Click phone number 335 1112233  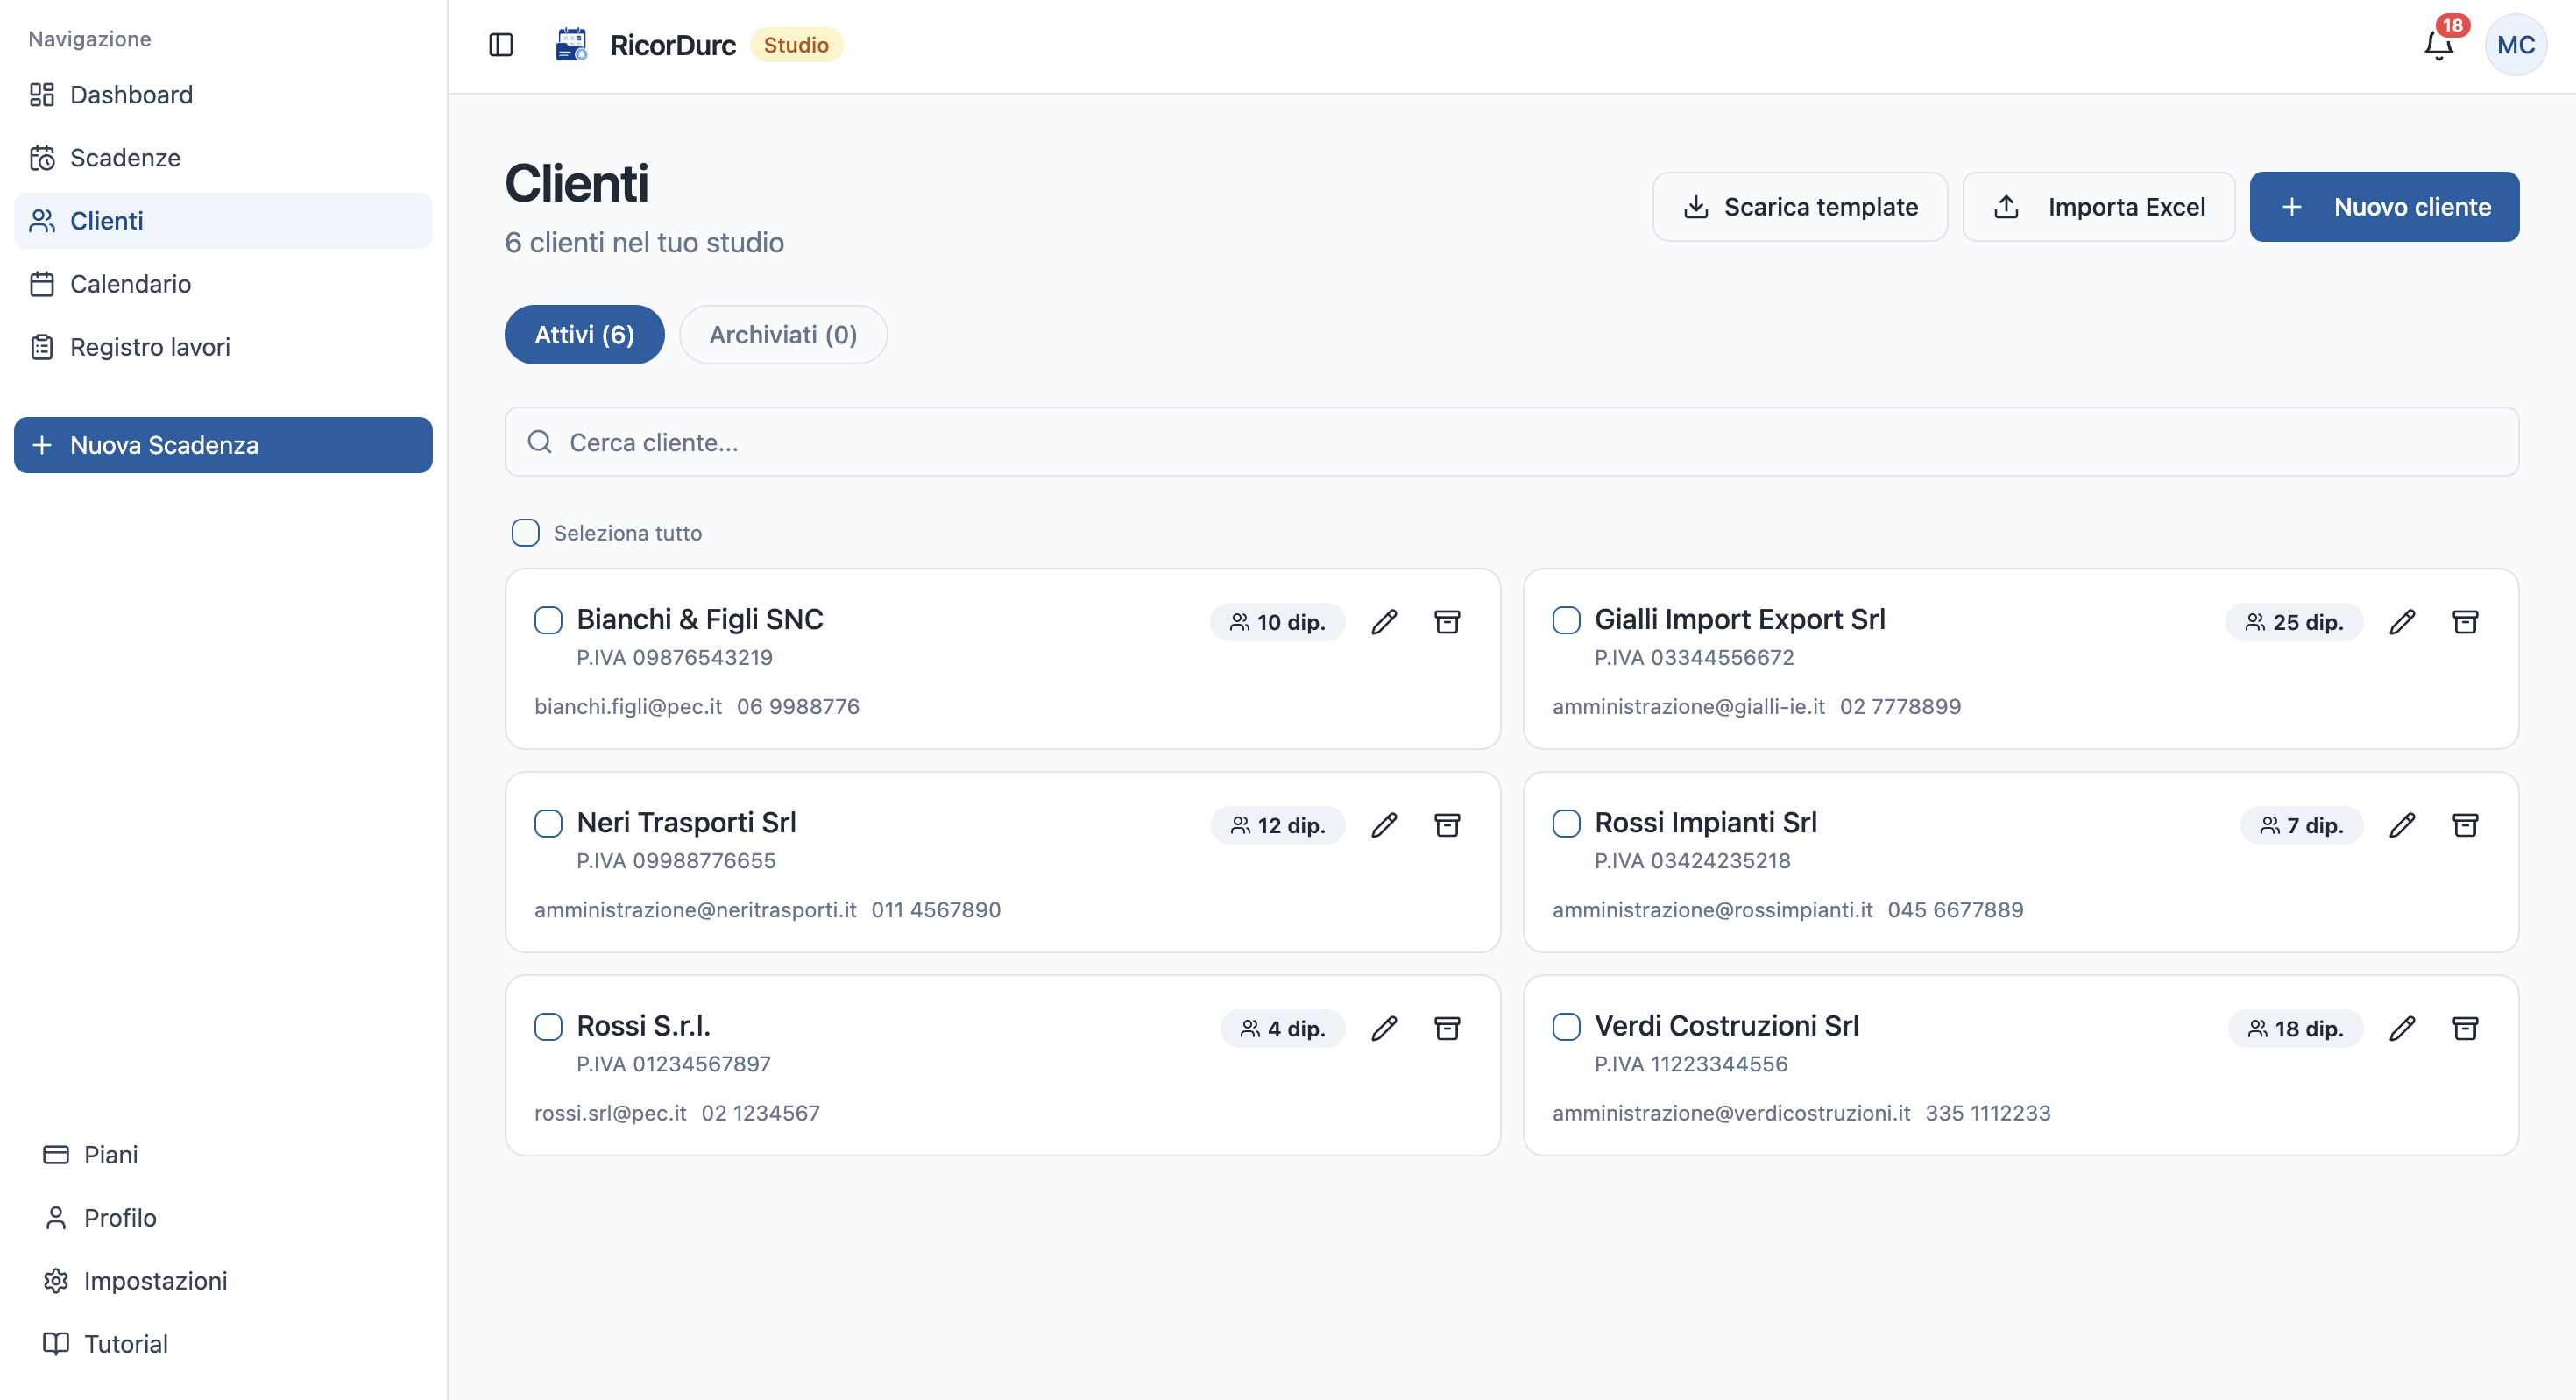[x=1988, y=1113]
